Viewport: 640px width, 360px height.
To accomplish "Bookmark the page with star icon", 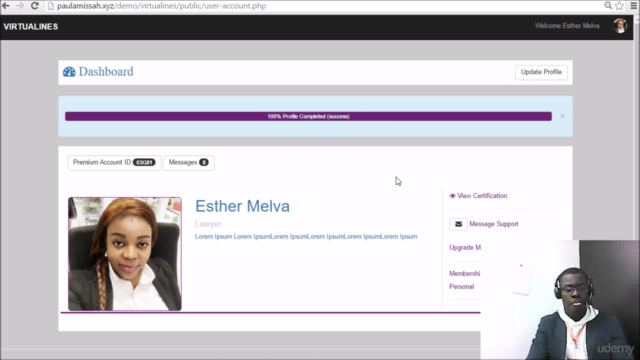I will coord(620,6).
